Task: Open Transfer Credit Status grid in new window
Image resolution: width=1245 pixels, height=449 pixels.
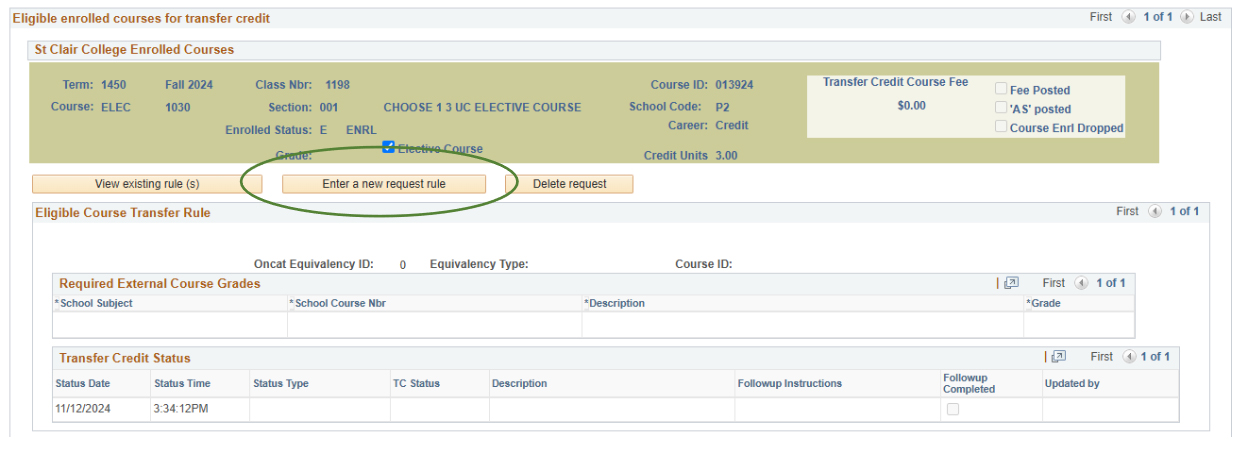Action: click(1059, 357)
